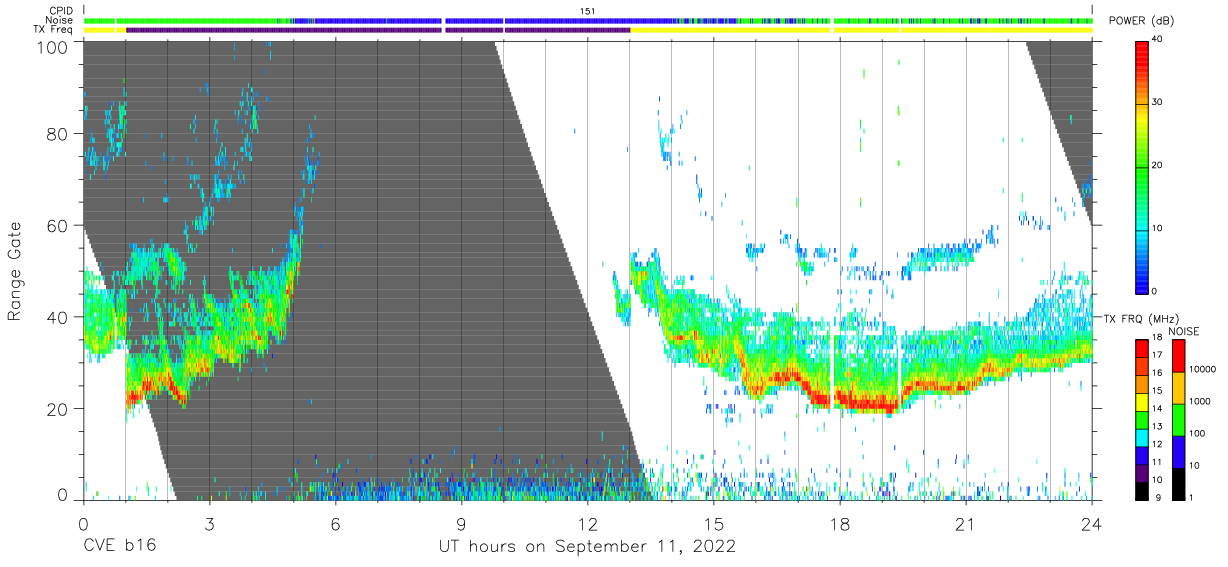Click the purple TX Freq bar segment near 6 UT
The width and height of the screenshot is (1228, 567).
[x=335, y=30]
